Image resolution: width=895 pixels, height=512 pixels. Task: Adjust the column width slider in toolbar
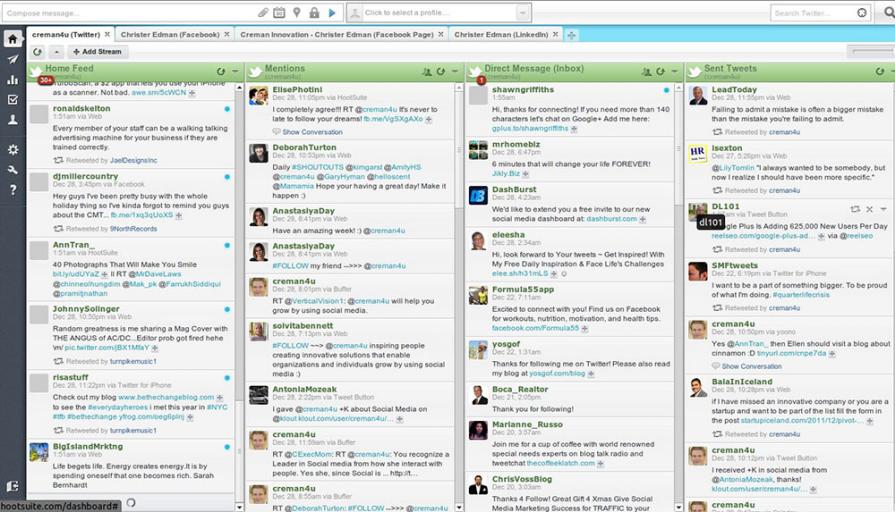point(870,51)
